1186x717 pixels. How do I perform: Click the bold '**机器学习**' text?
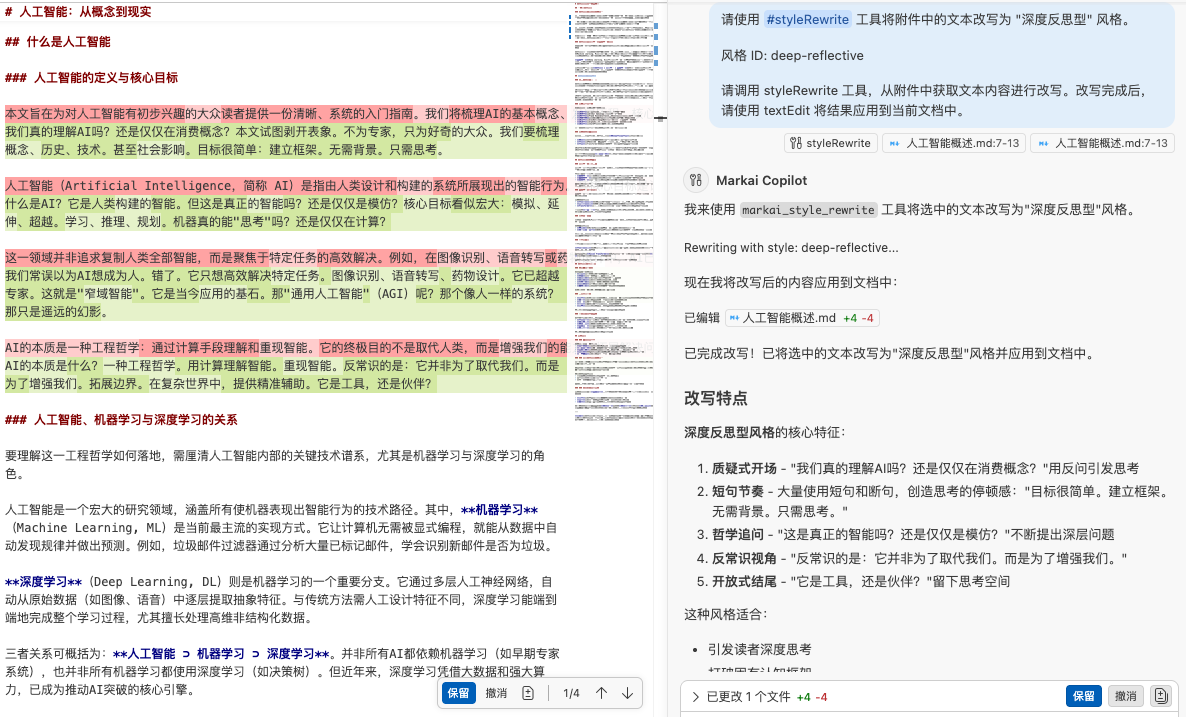click(499, 510)
